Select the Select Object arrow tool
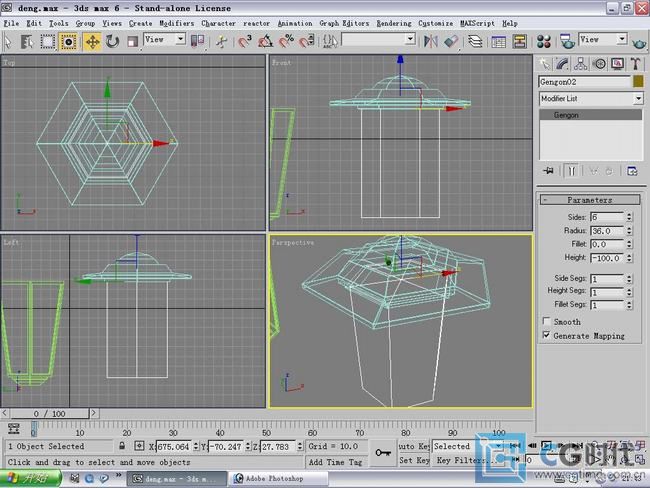Screen dimensions: 650x488 [x=8, y=41]
